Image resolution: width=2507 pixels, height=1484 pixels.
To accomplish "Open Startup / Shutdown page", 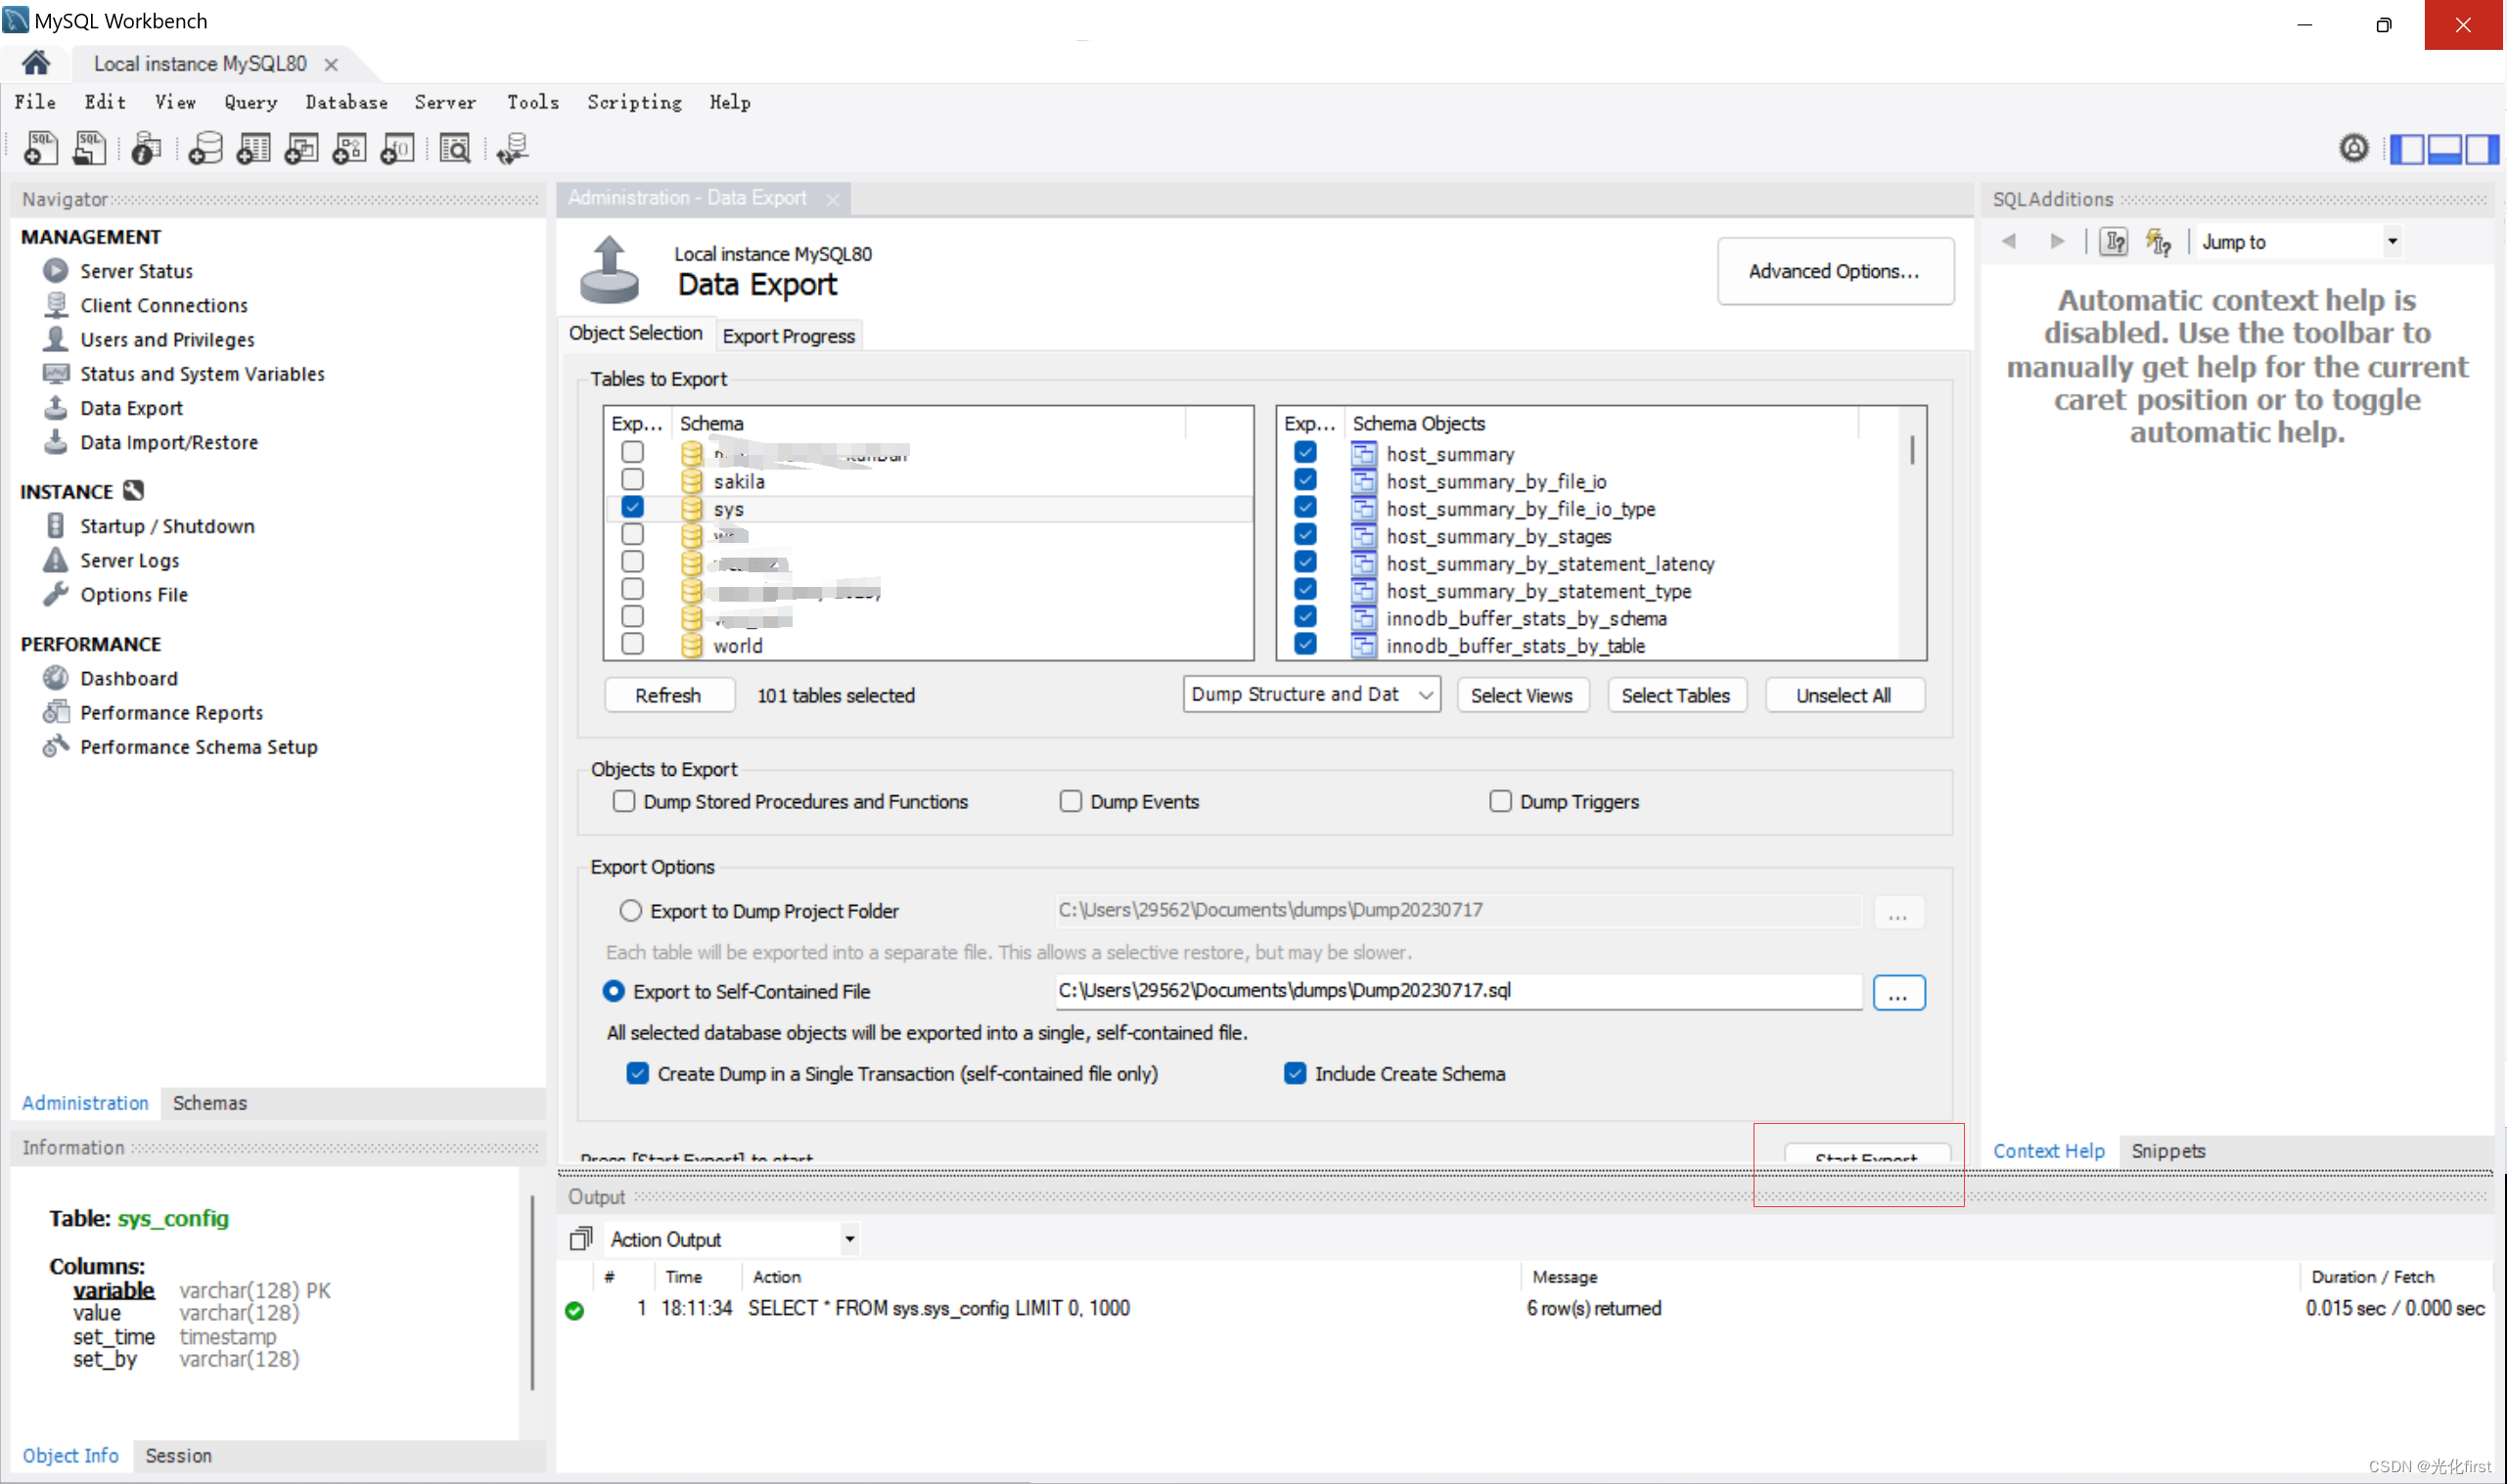I will 167,526.
